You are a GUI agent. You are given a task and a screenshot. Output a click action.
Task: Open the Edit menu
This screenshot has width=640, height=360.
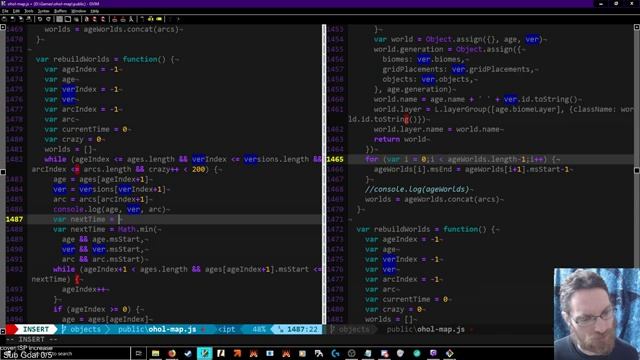(x=16, y=11)
